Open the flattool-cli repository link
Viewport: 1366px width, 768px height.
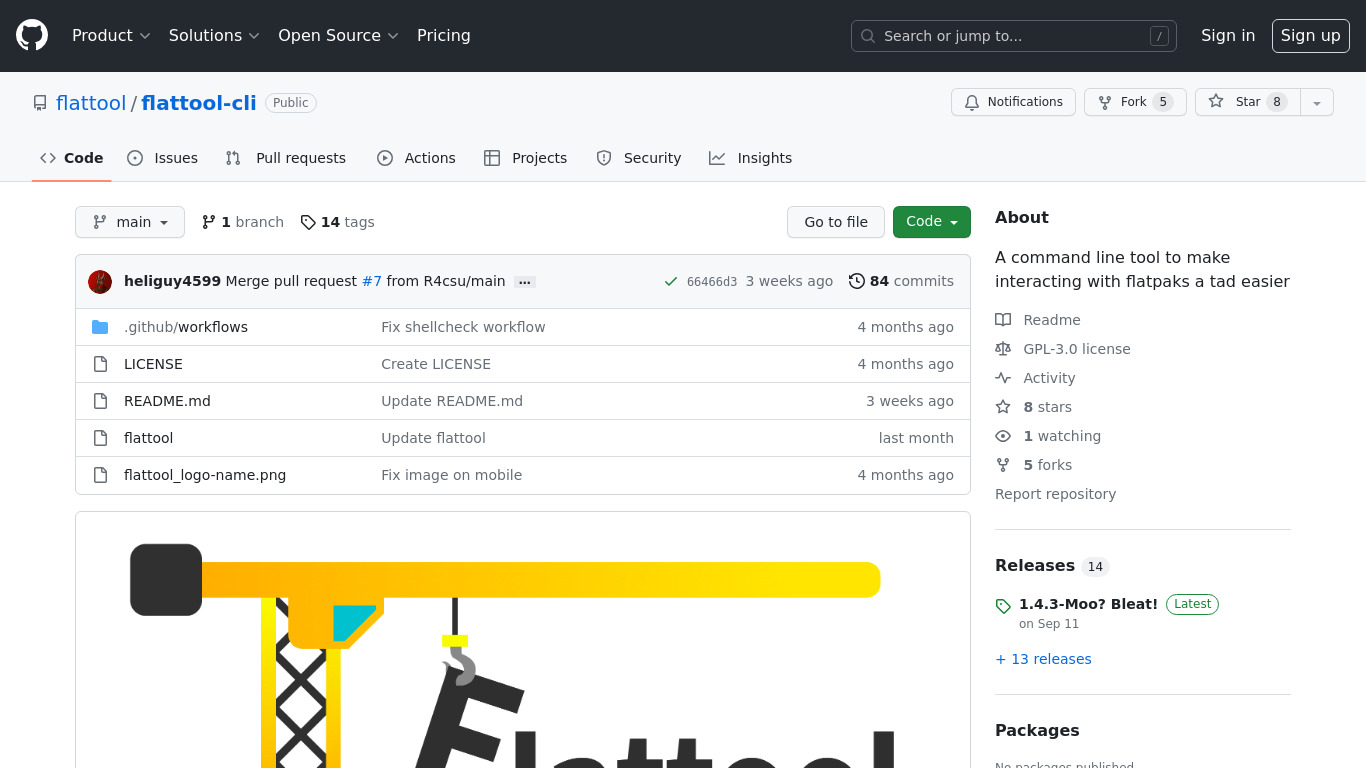pyautogui.click(x=199, y=103)
